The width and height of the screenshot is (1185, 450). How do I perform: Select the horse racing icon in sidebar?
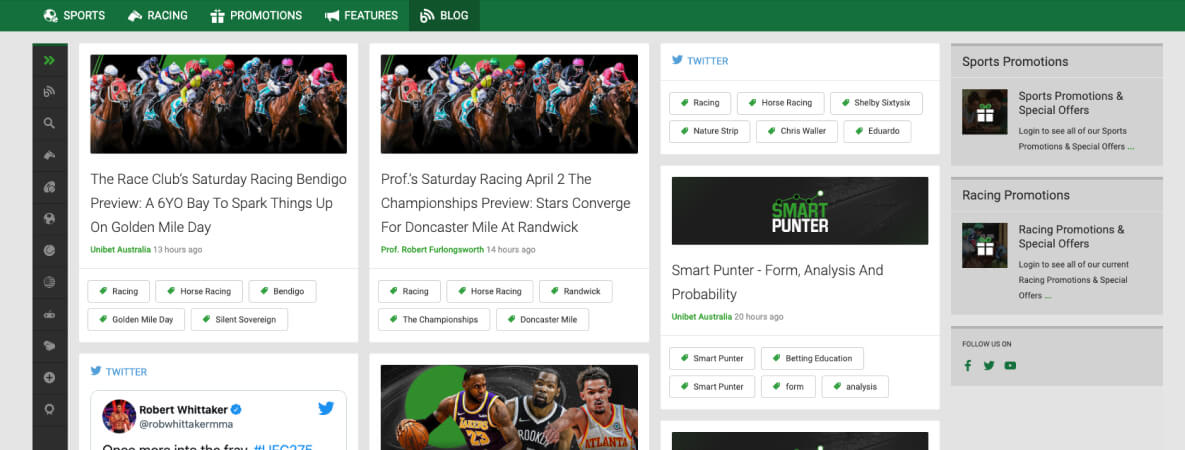pos(50,155)
